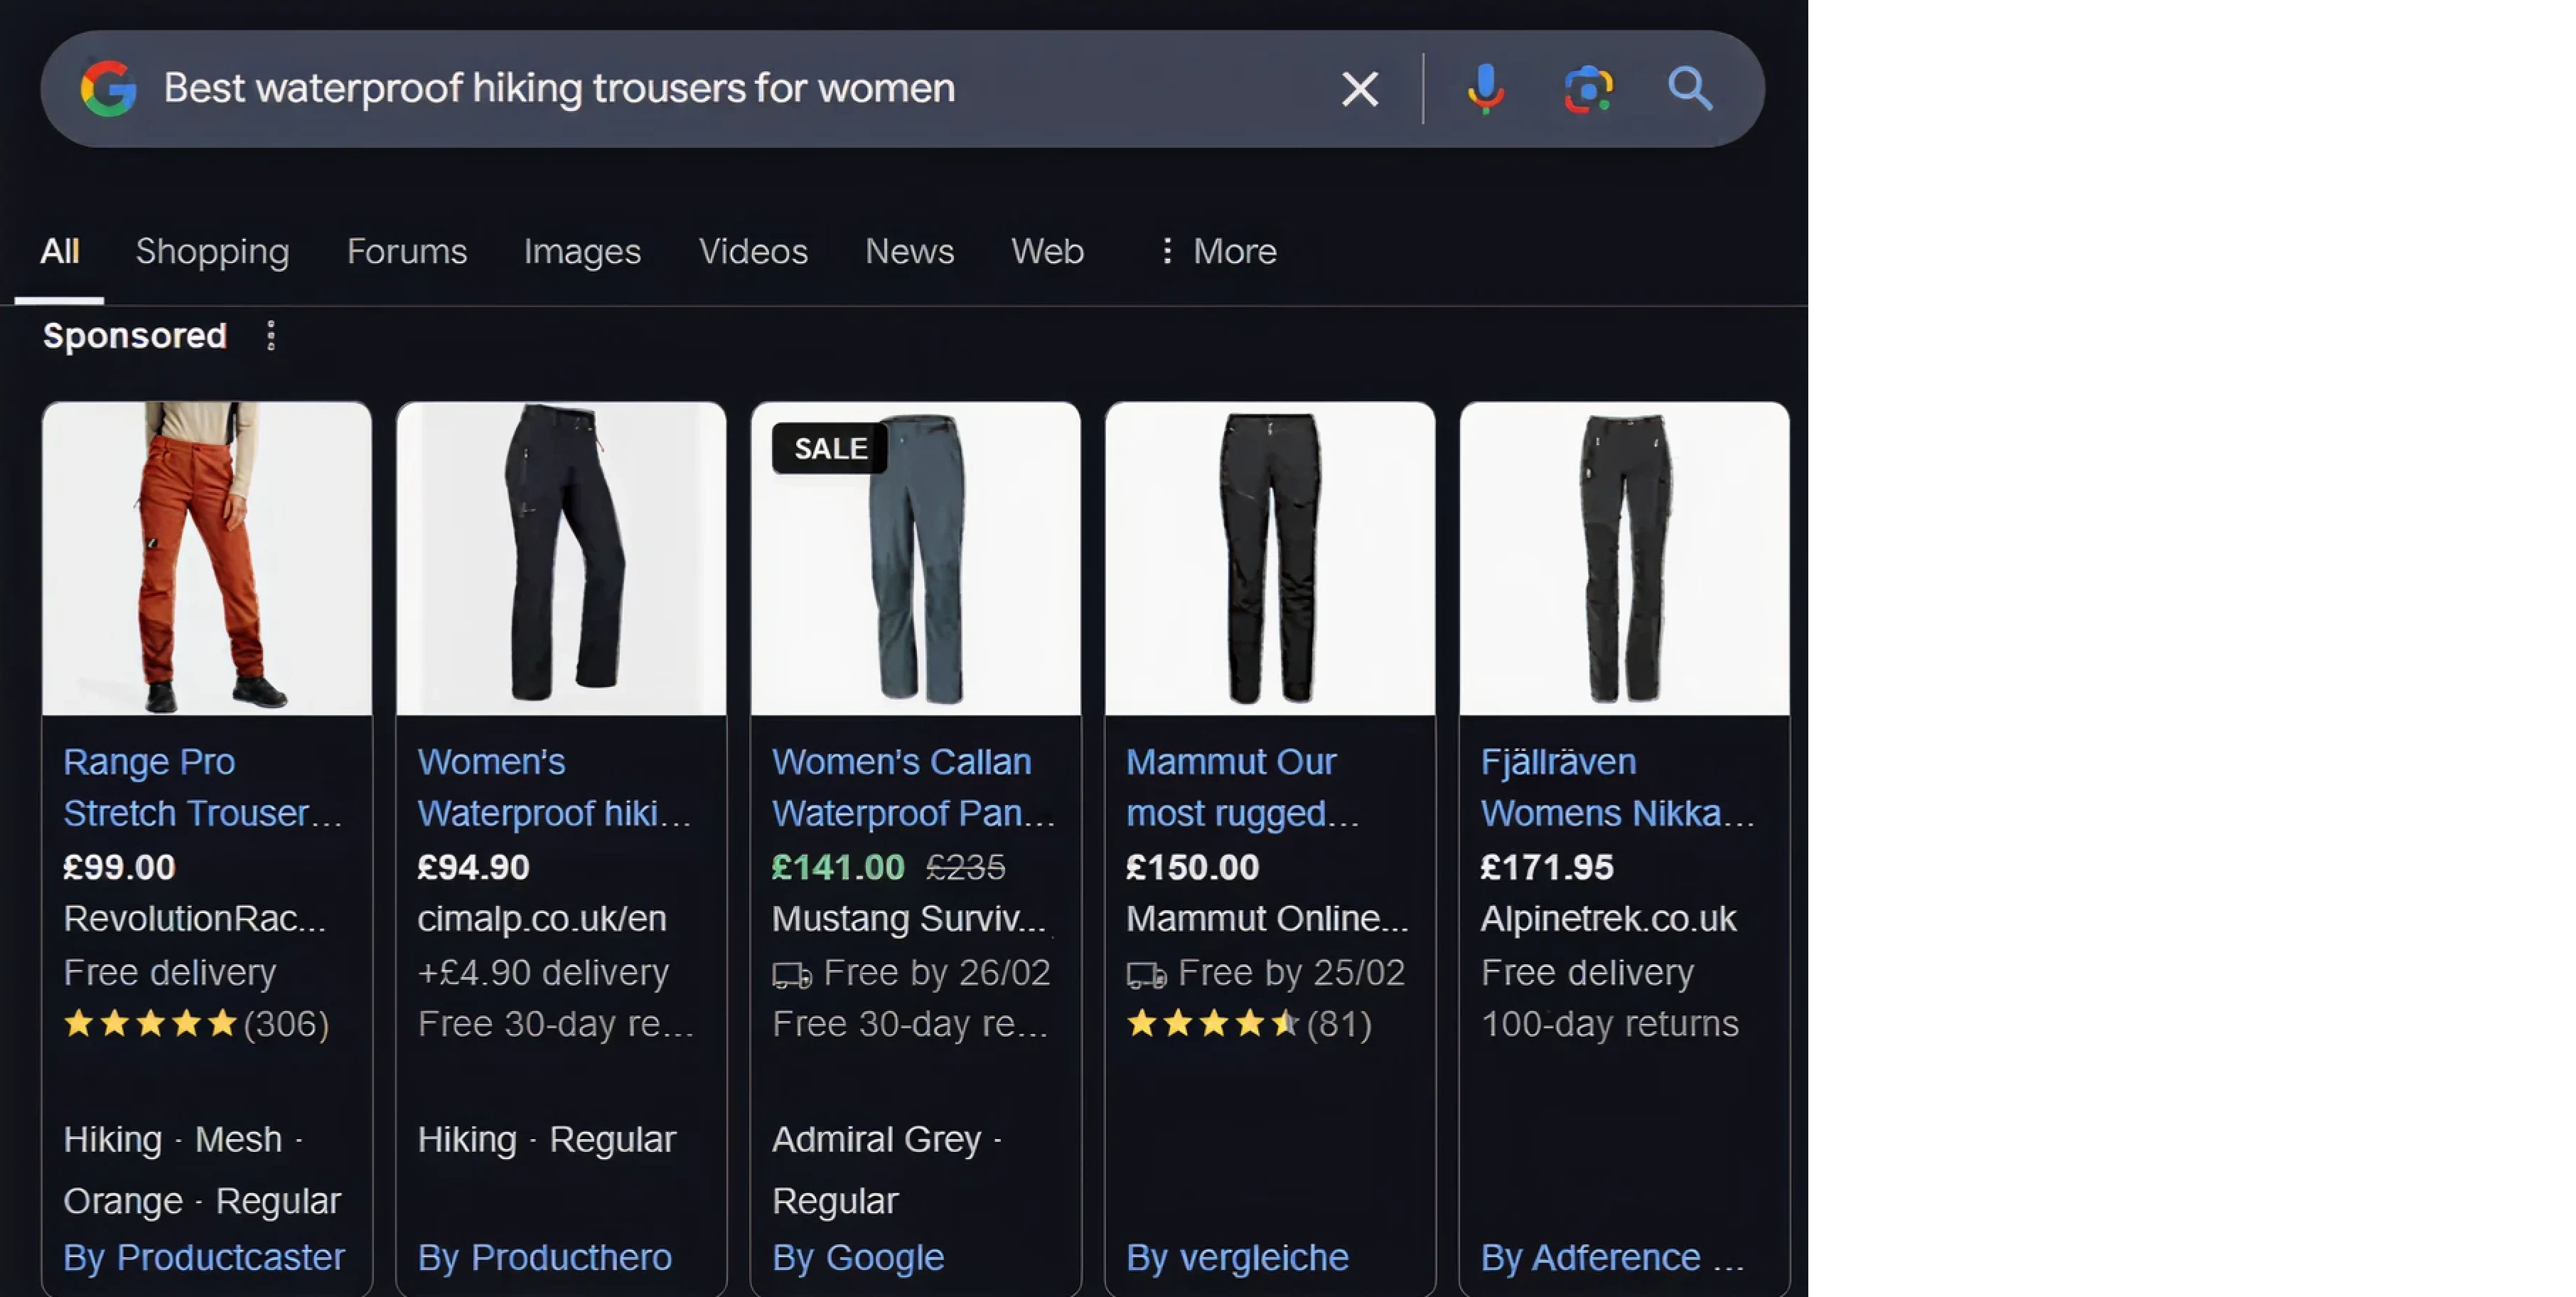Click the RevolutionRac... seller name
Image resolution: width=2576 pixels, height=1297 pixels.
pyautogui.click(x=194, y=919)
